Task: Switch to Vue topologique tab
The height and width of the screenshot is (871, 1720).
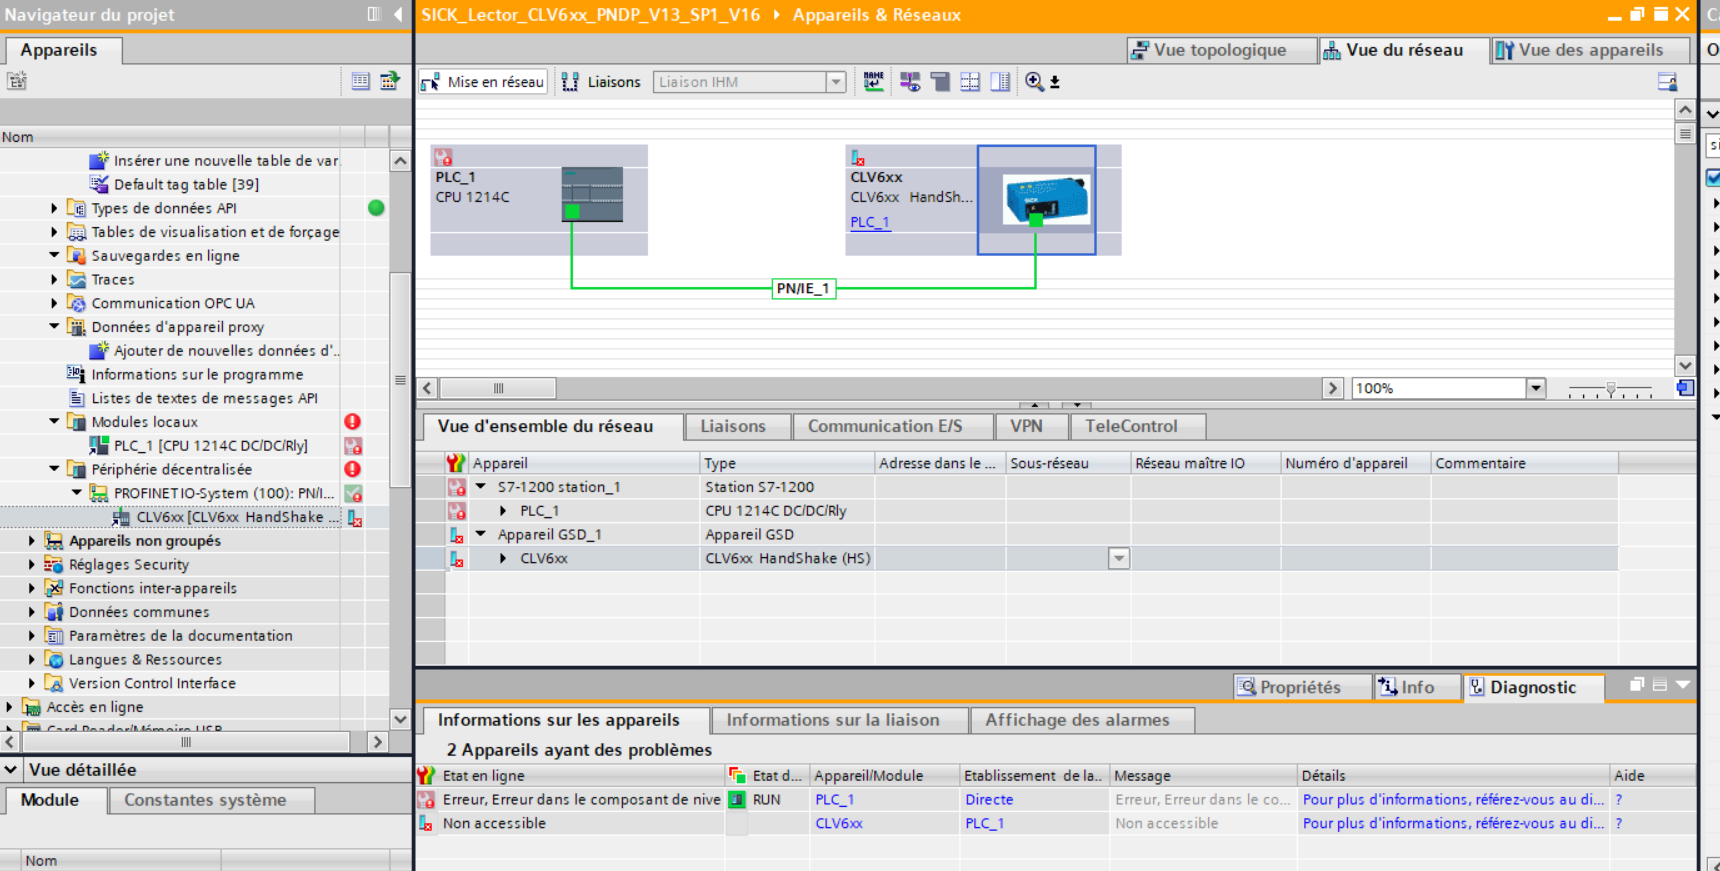Action: (x=1220, y=50)
